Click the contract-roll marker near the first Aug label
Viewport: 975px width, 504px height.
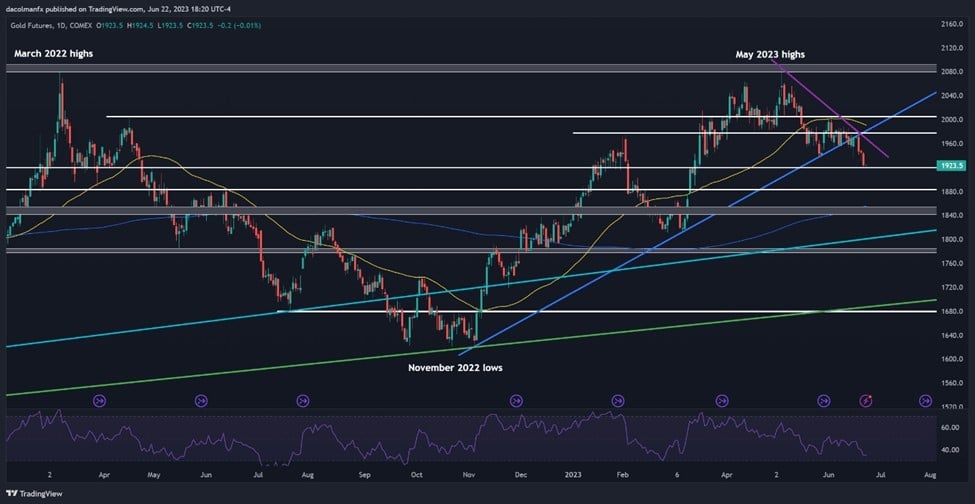tap(303, 401)
